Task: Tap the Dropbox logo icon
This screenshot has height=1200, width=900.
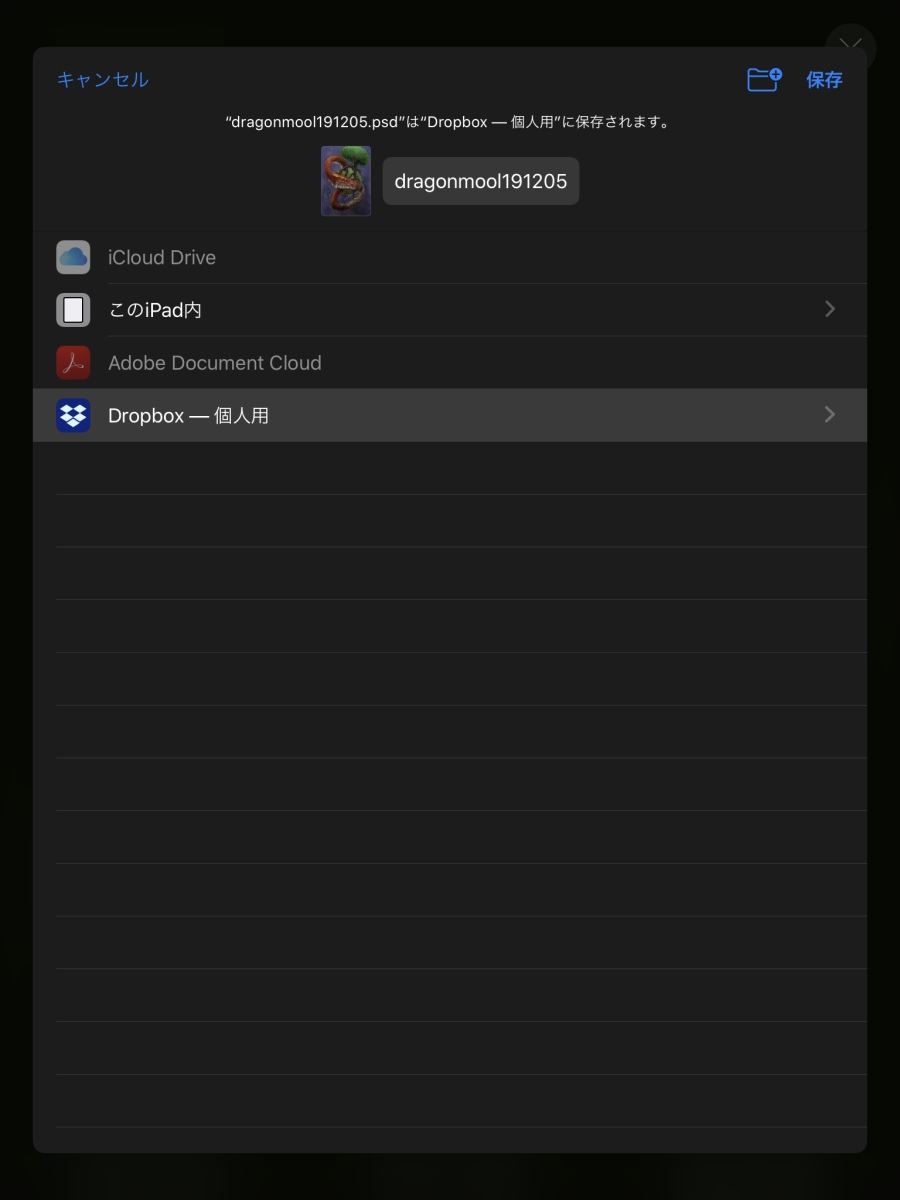Action: 73,415
